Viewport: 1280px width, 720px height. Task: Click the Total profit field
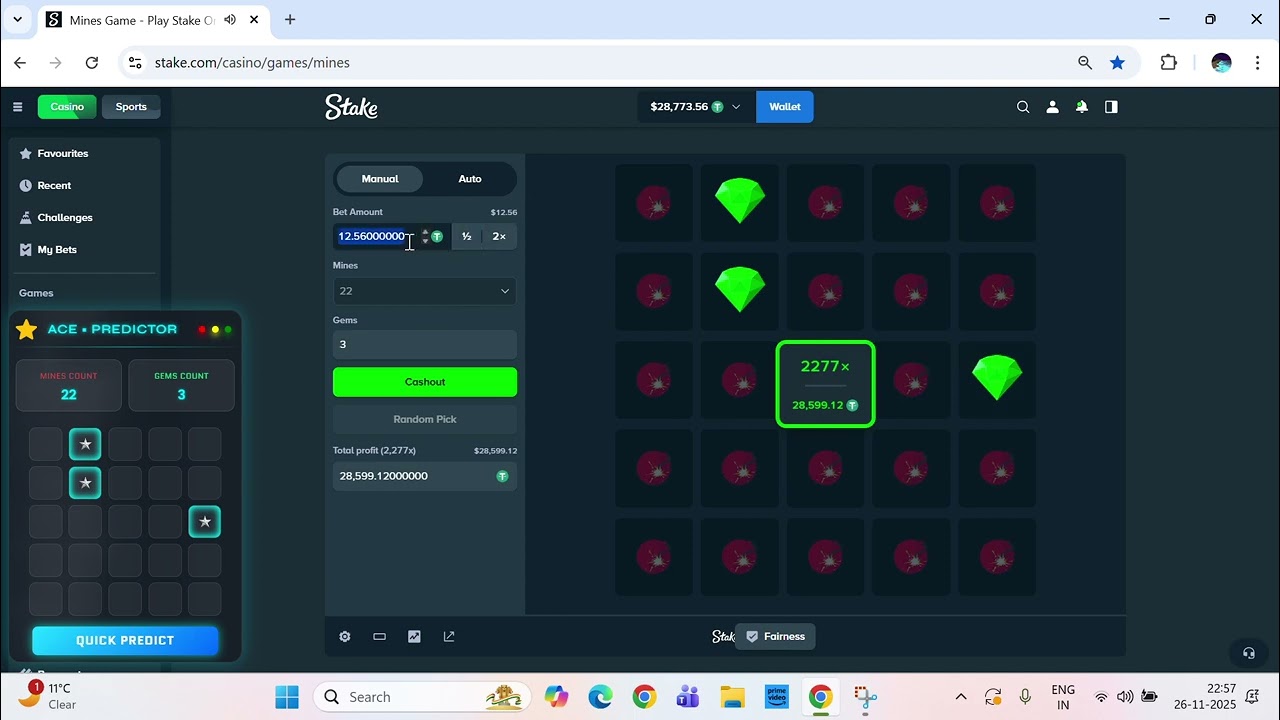pos(425,476)
